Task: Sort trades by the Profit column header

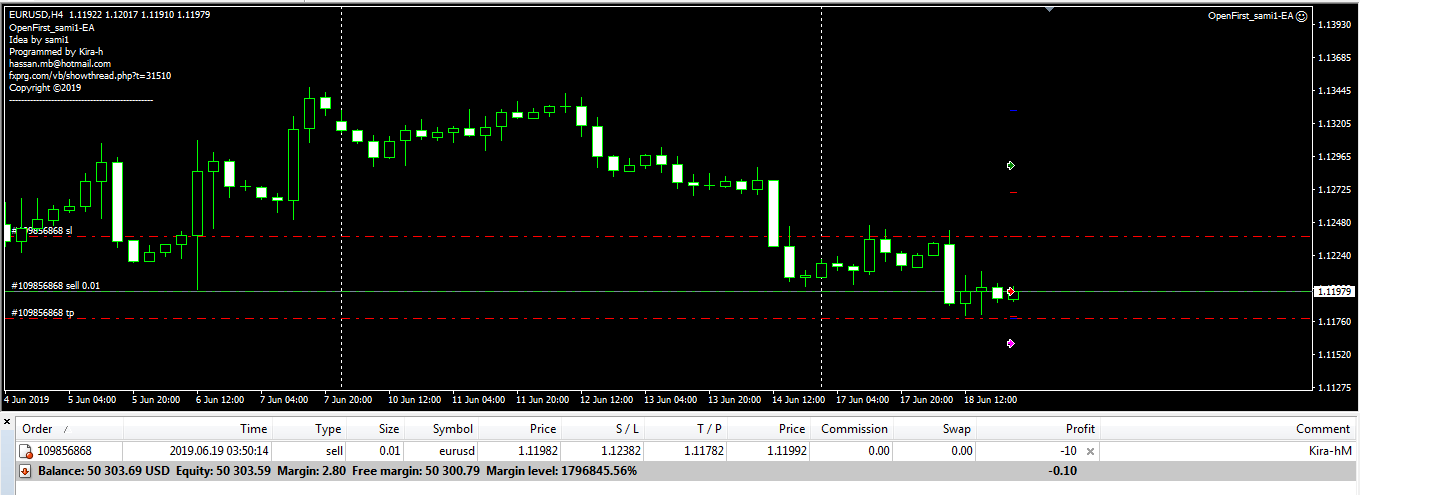Action: [x=1079, y=428]
